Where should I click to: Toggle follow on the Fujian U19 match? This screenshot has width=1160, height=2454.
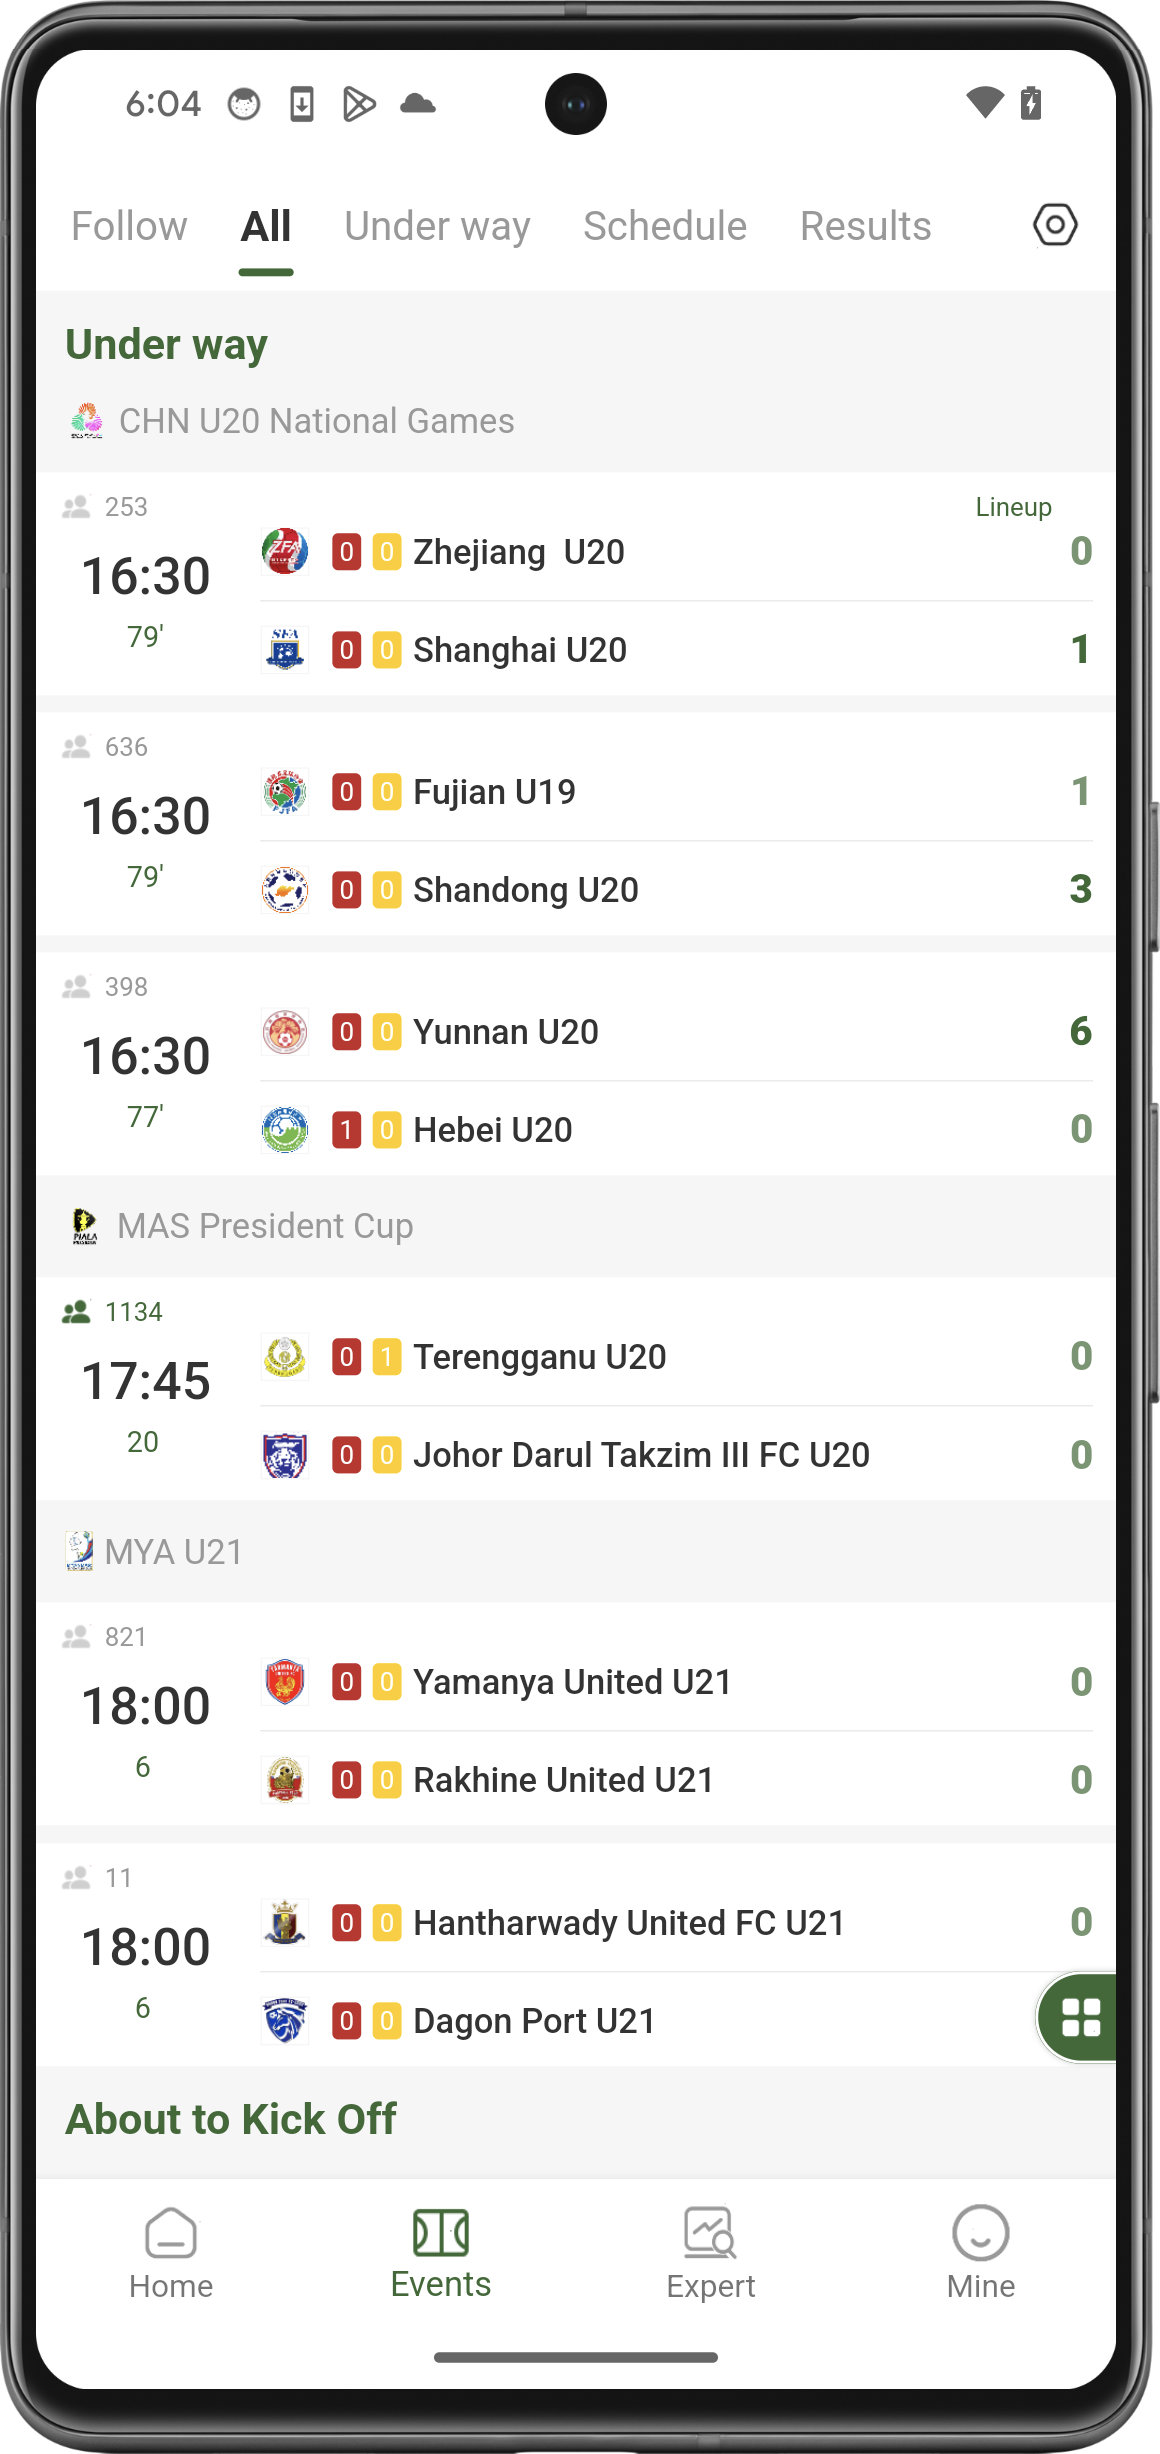(78, 746)
